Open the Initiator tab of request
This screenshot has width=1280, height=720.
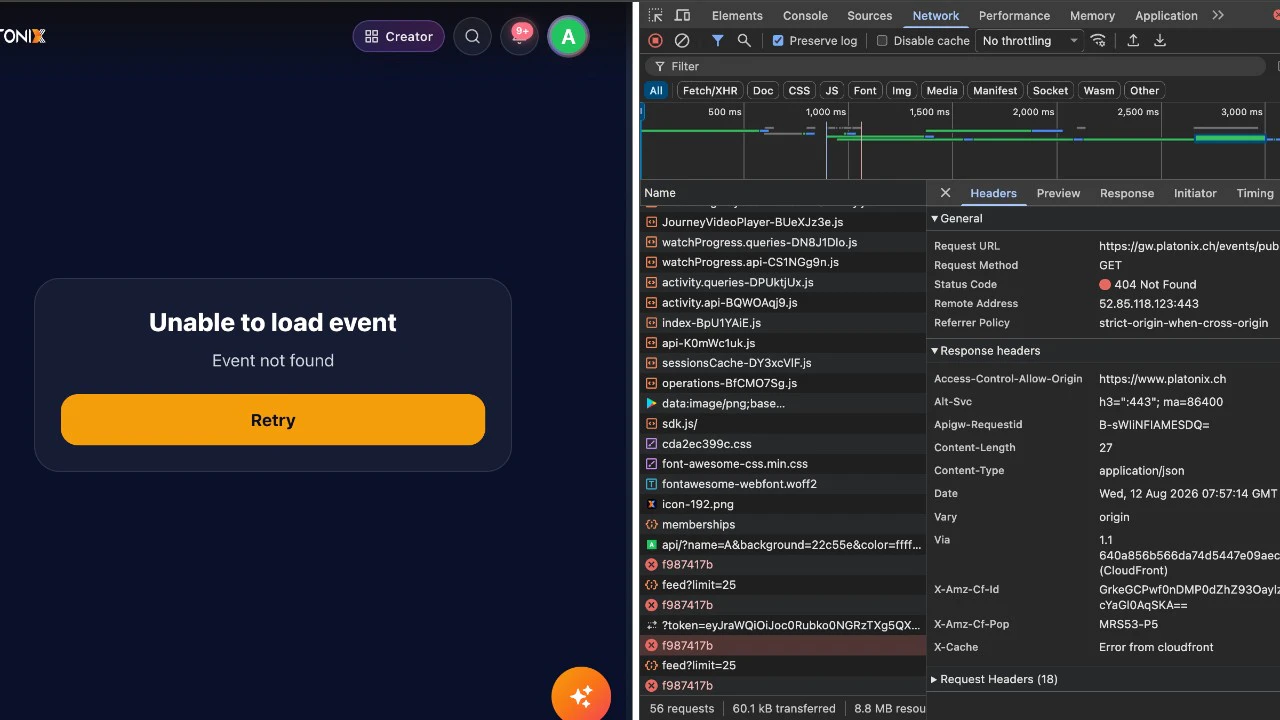[1195, 193]
